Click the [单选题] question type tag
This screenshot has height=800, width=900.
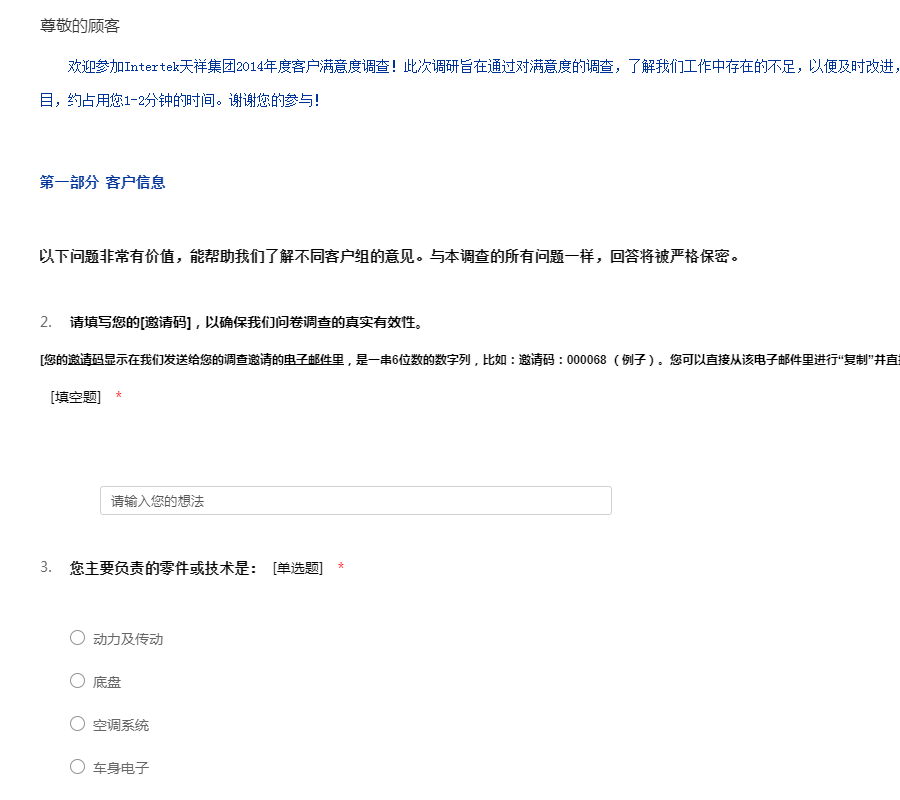tap(297, 568)
